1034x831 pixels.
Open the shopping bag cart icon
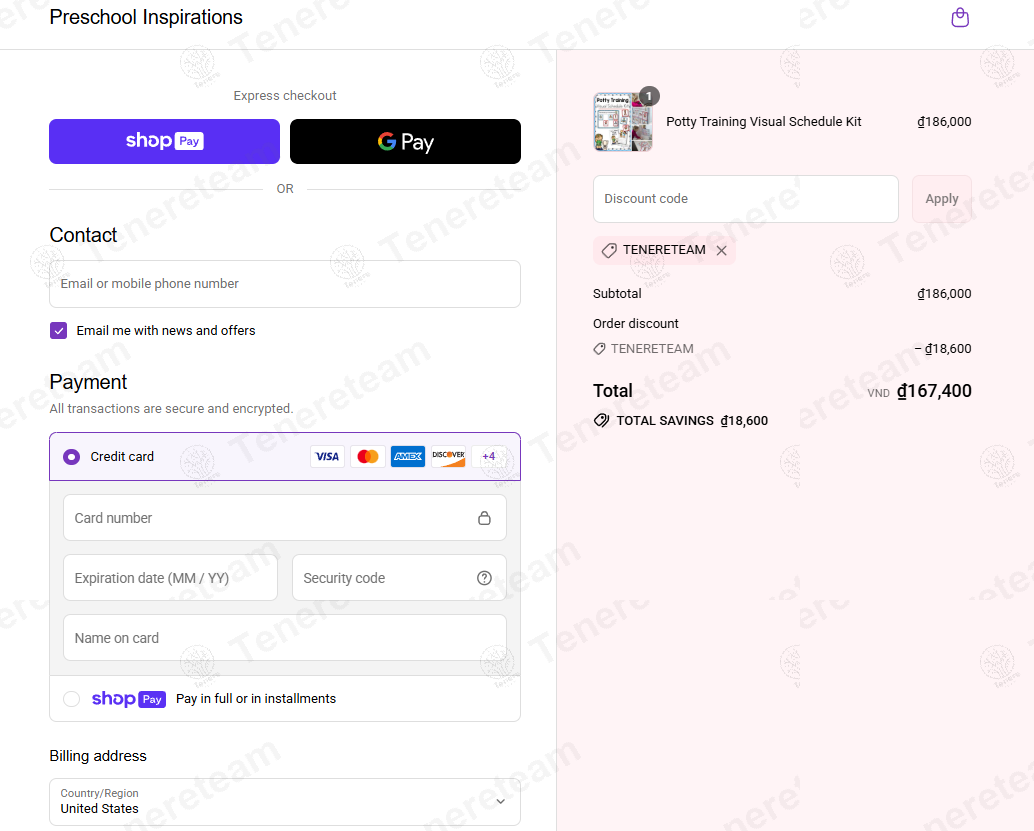point(959,17)
